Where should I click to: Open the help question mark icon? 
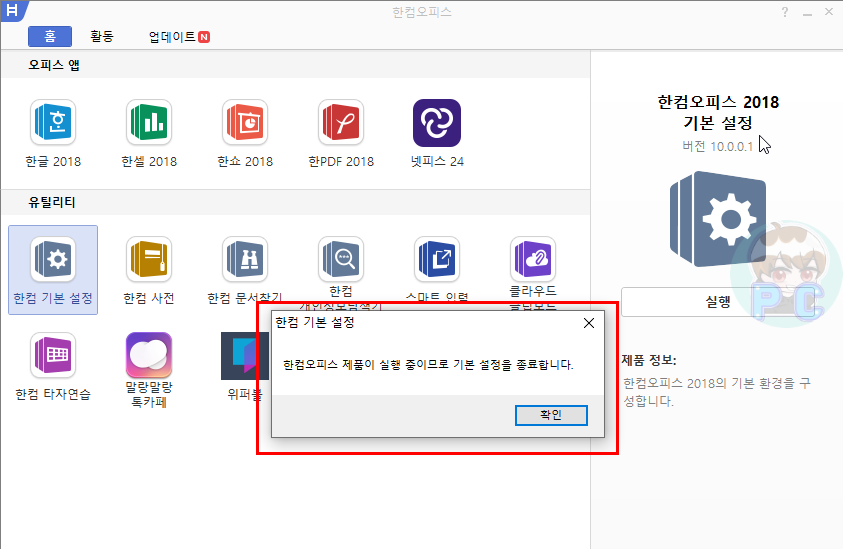785,12
